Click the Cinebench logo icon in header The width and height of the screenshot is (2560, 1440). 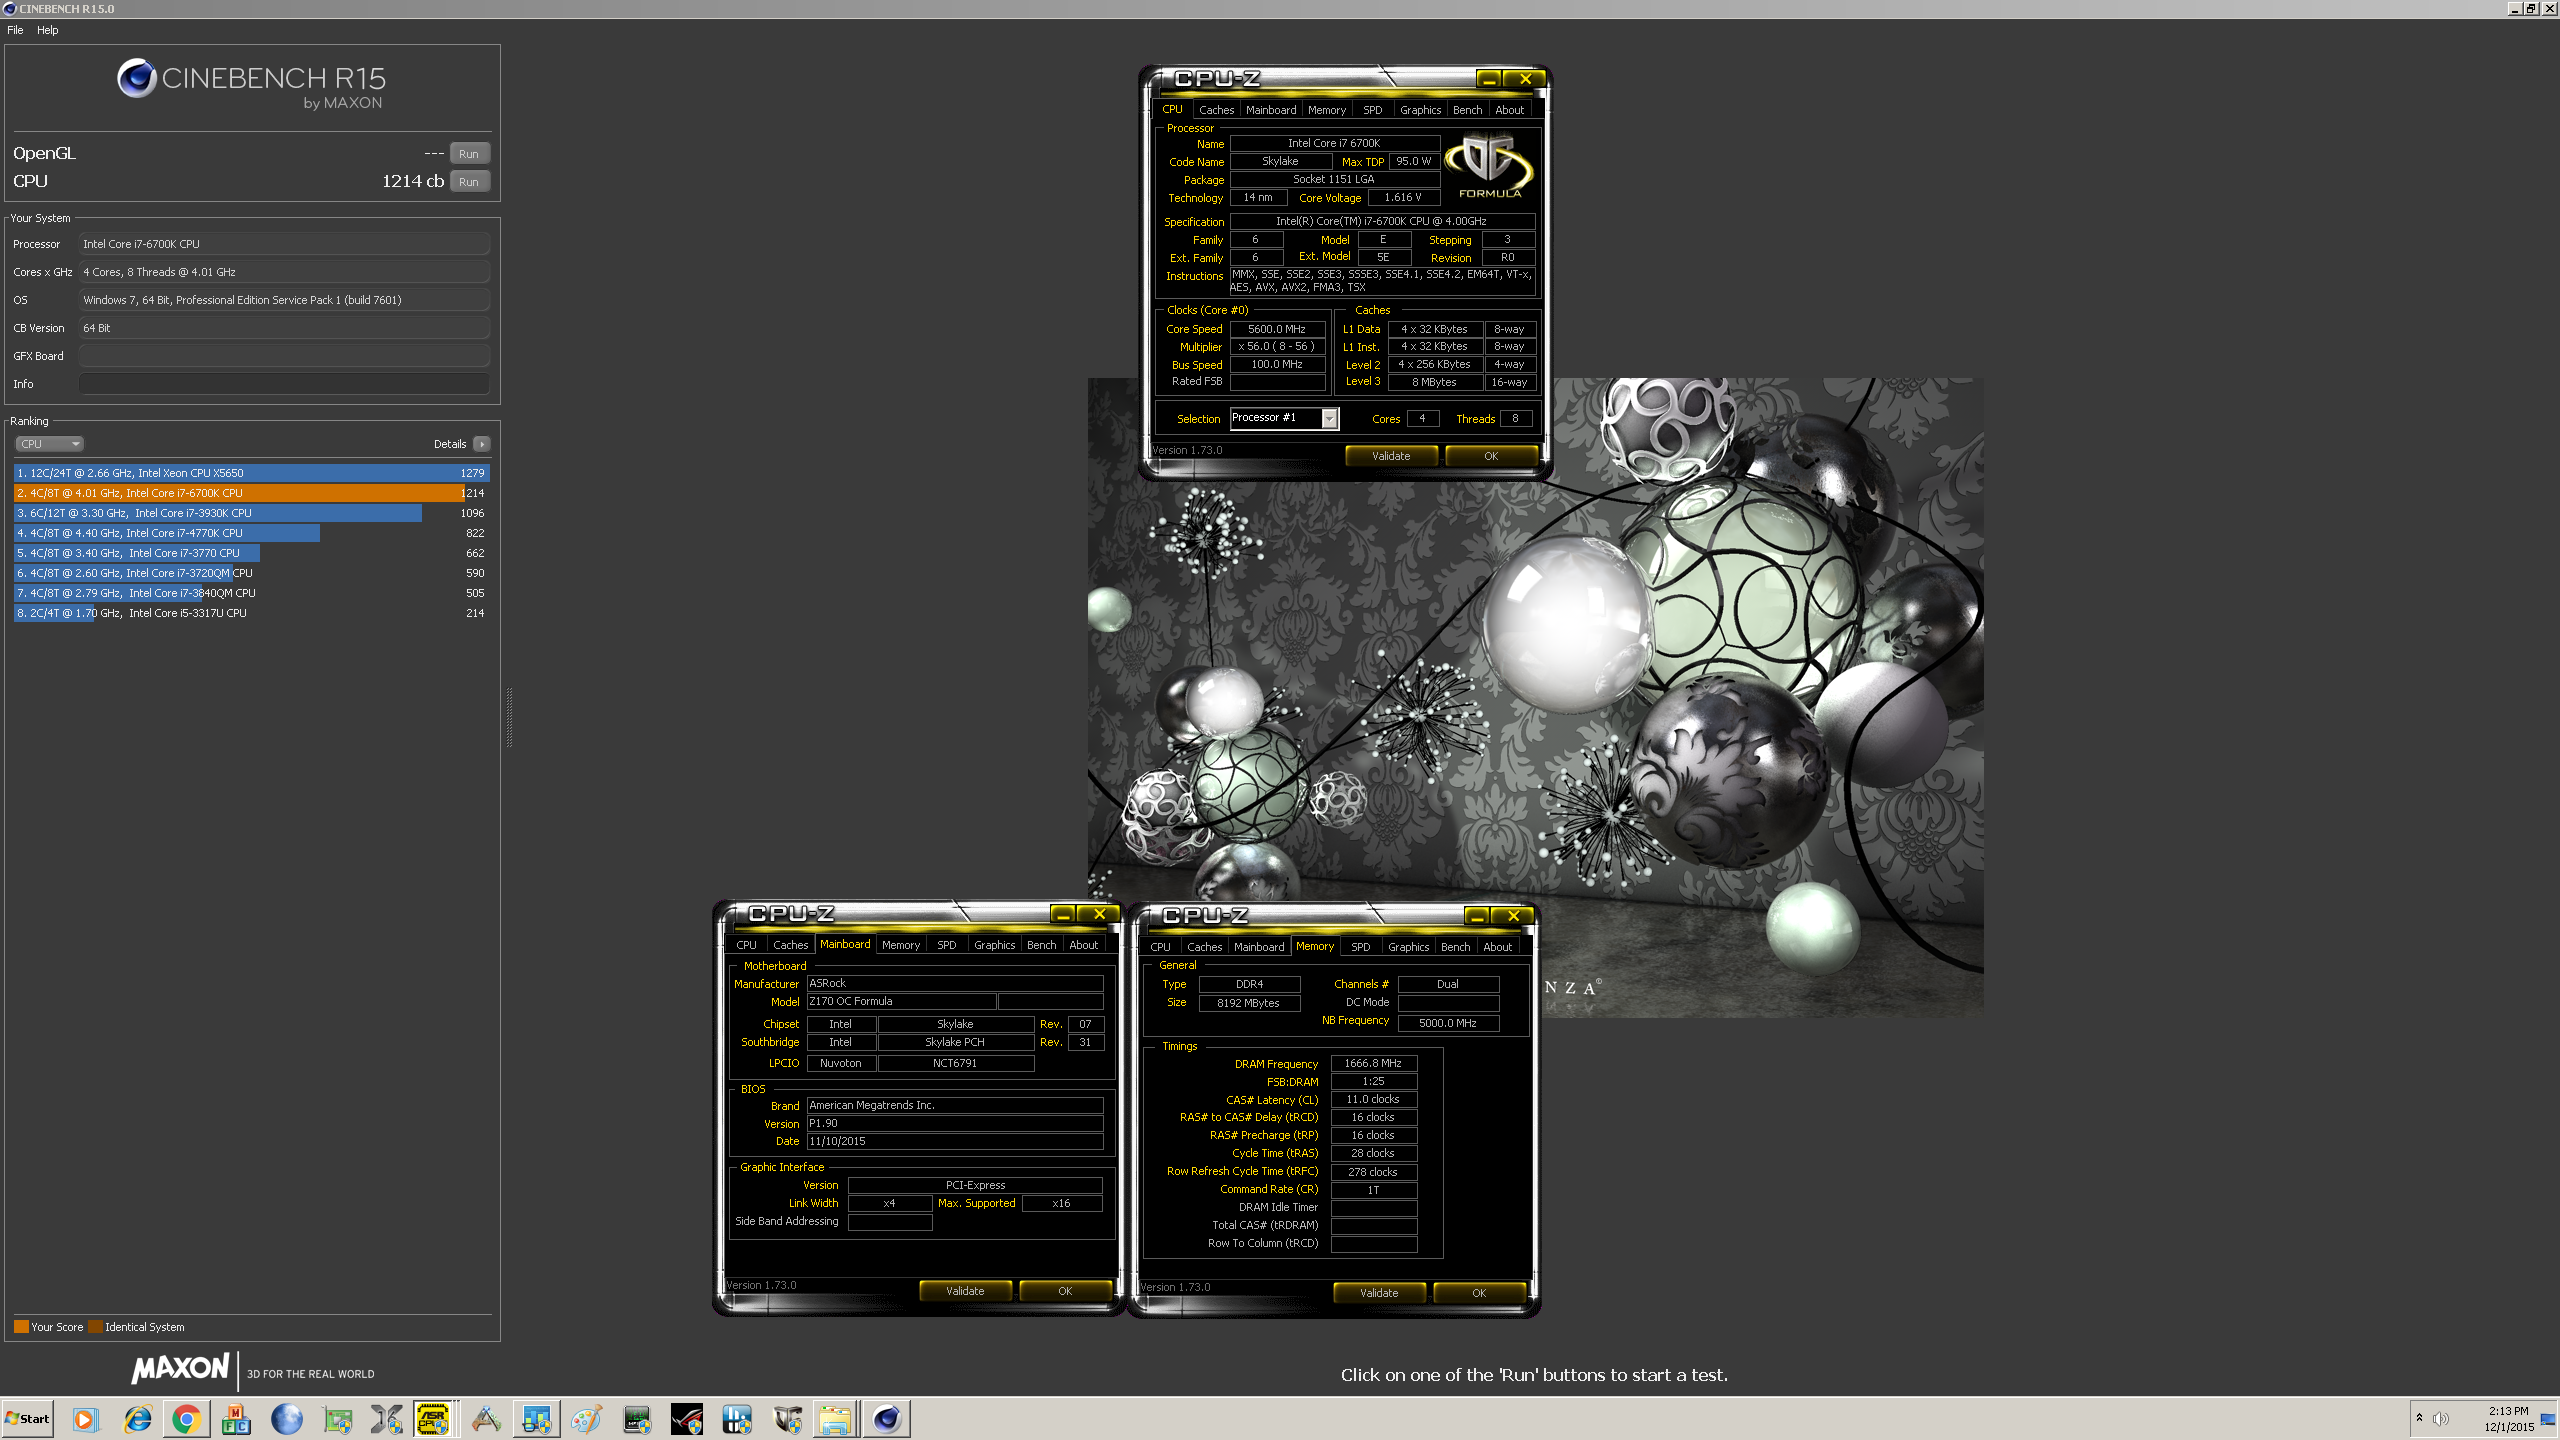136,78
